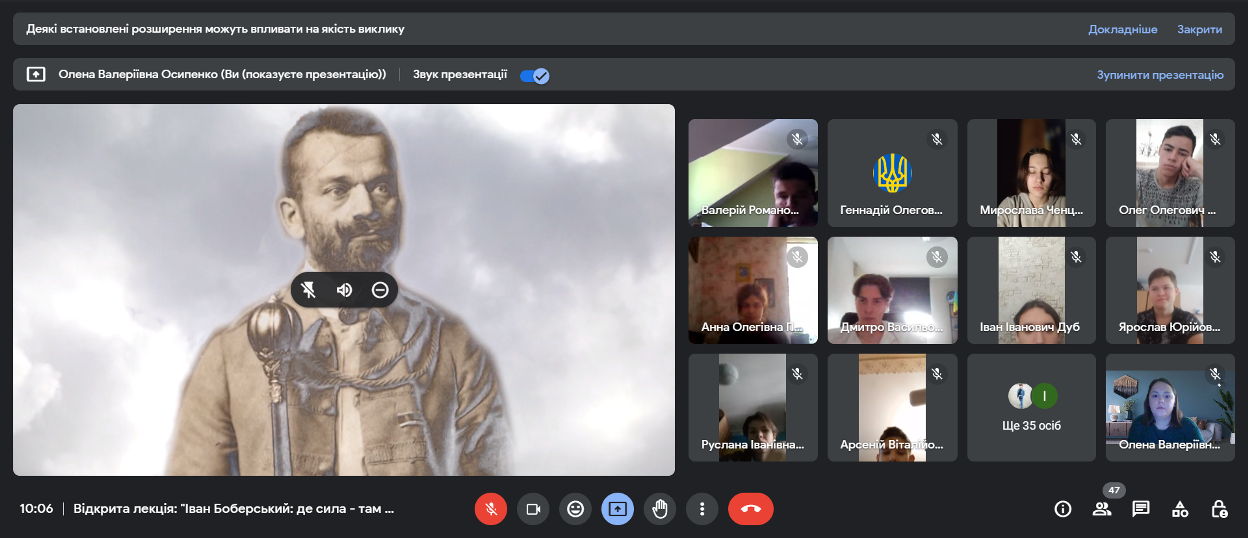The image size is (1248, 538).
Task: Toggle the camera button in bottom bar
Action: click(x=533, y=509)
